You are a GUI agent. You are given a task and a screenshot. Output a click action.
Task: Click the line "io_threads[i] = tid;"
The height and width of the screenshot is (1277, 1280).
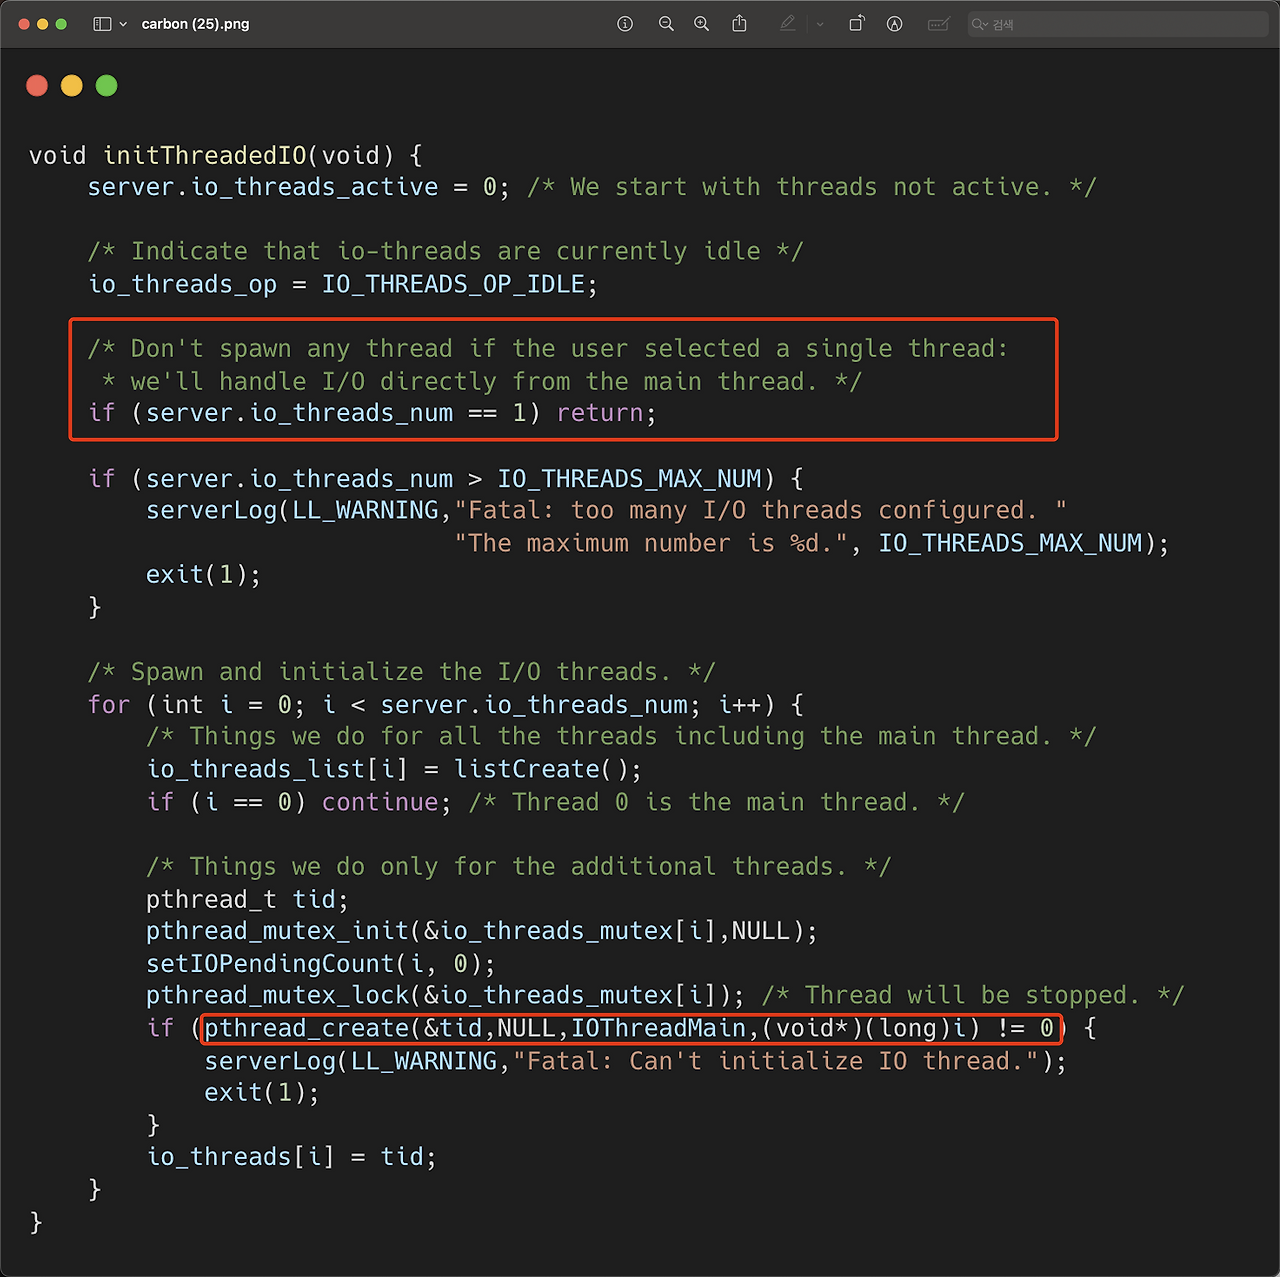292,1158
